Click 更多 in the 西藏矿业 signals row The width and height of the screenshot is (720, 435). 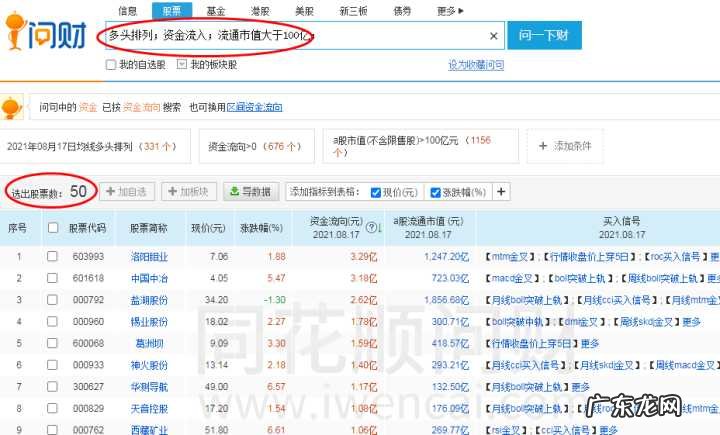click(x=608, y=430)
